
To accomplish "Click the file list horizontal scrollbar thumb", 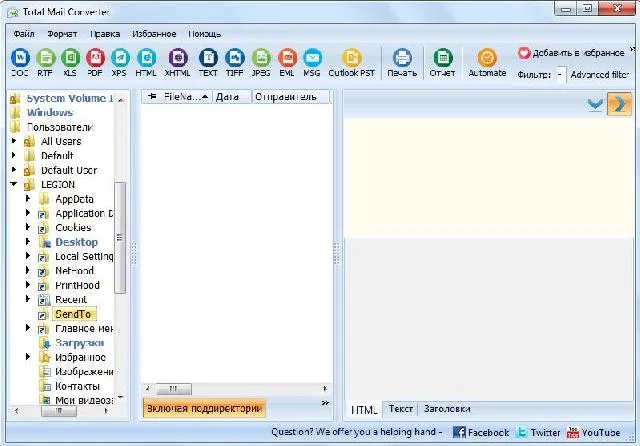I will (173, 389).
